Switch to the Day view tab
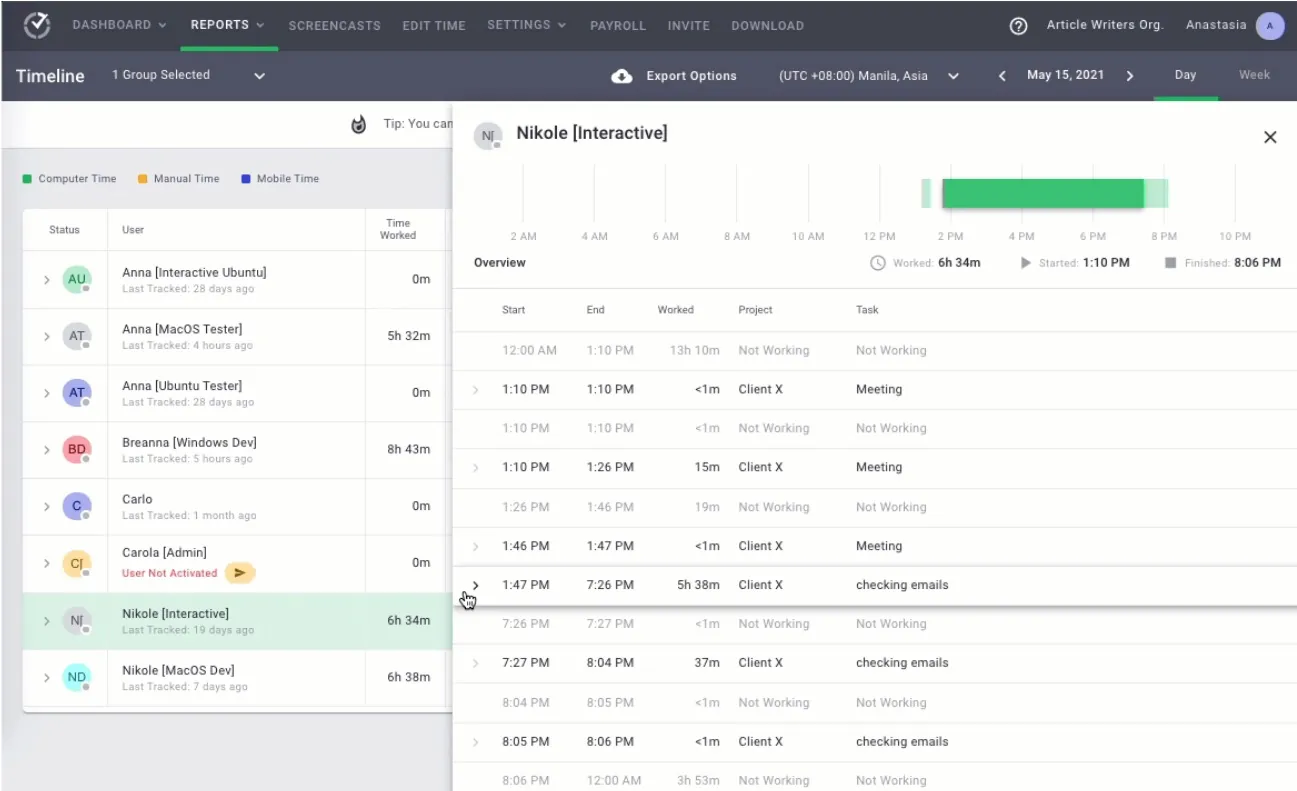 1185,75
